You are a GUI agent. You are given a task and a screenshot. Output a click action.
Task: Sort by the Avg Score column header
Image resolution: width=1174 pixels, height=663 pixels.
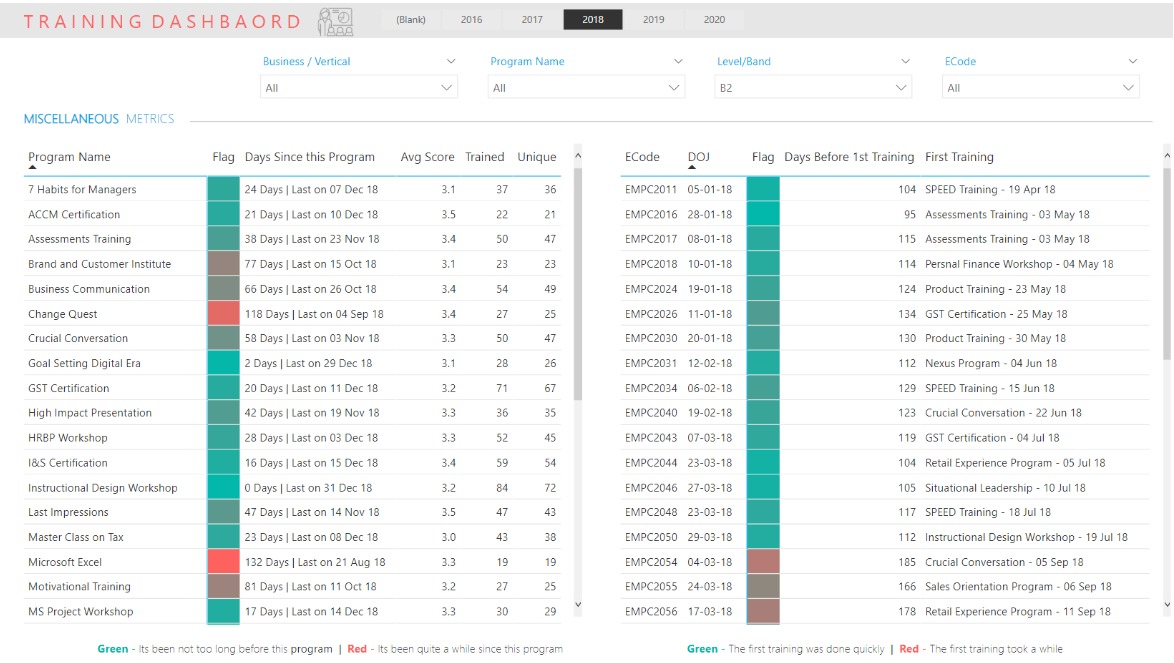pos(427,157)
